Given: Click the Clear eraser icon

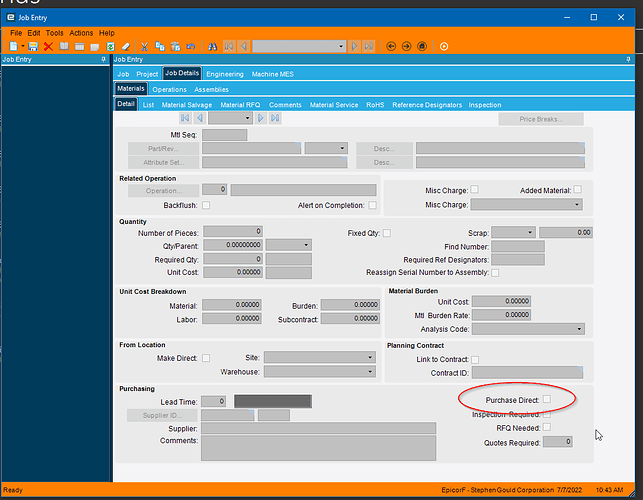Looking at the screenshot, I should [x=126, y=46].
